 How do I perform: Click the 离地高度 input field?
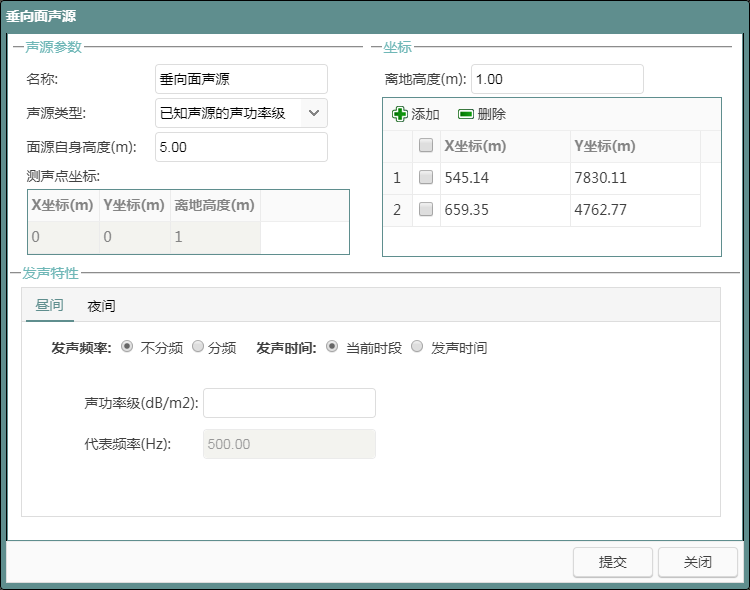[x=556, y=79]
